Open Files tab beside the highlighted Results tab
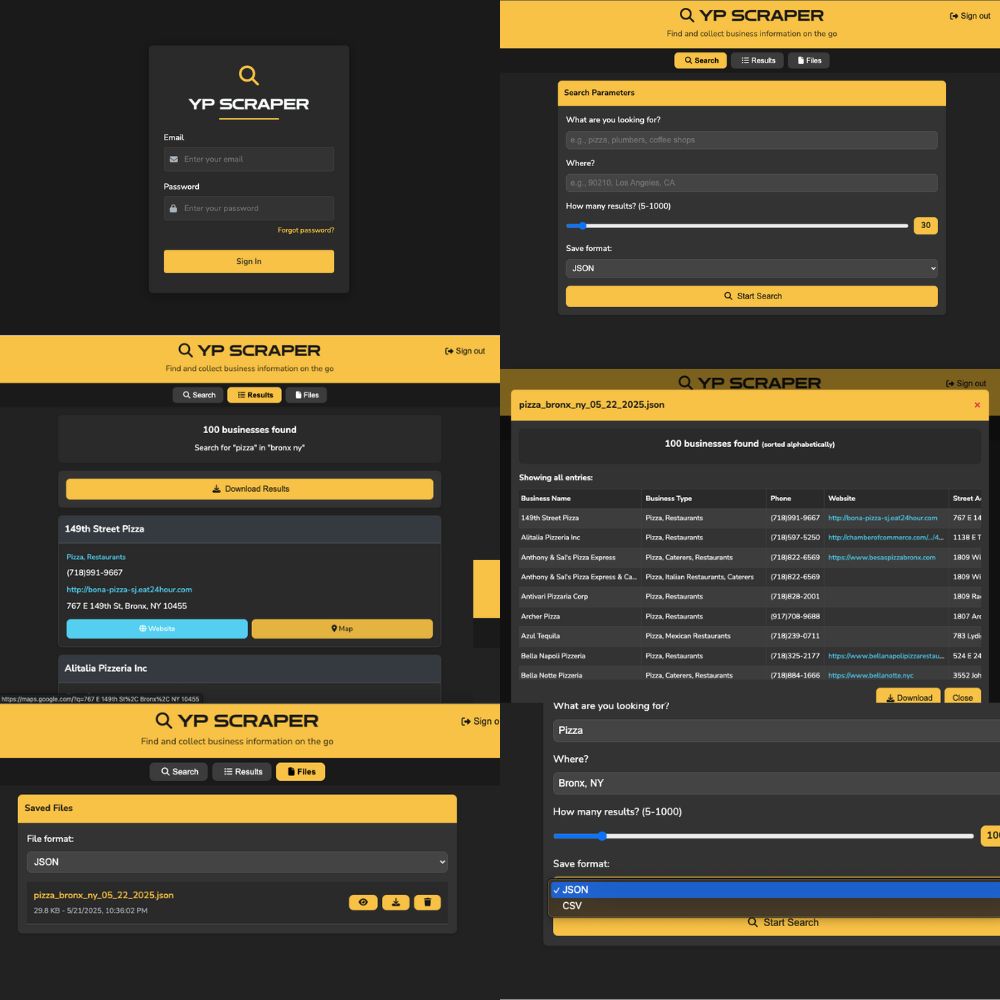Viewport: 1000px width, 1000px height. [306, 395]
